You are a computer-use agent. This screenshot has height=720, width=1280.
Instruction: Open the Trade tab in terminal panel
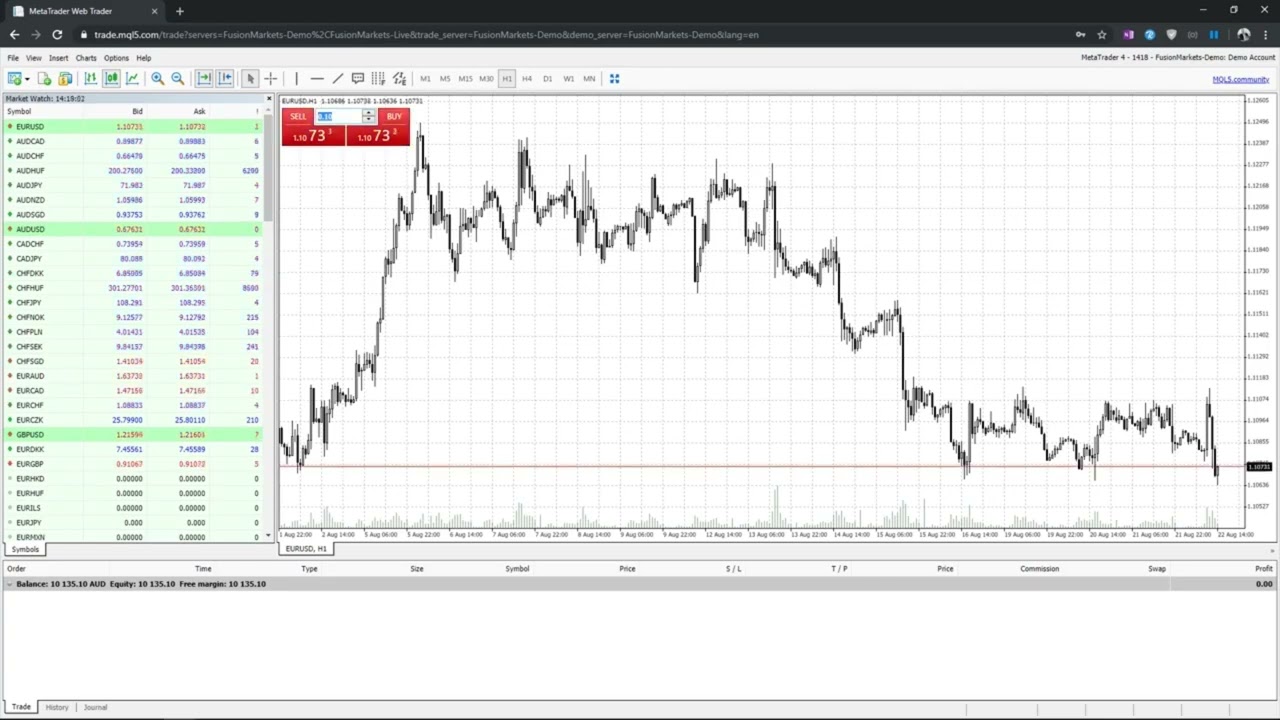pos(21,707)
